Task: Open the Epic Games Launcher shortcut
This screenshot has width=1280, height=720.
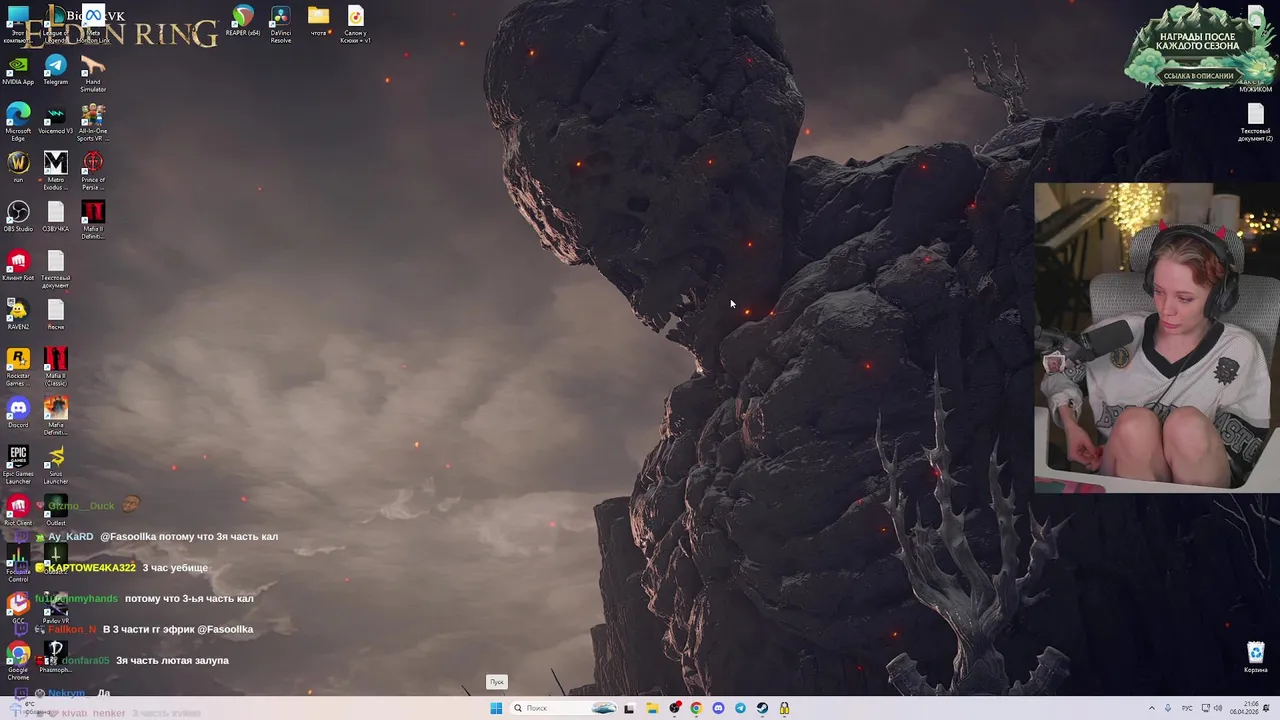Action: pos(18,466)
